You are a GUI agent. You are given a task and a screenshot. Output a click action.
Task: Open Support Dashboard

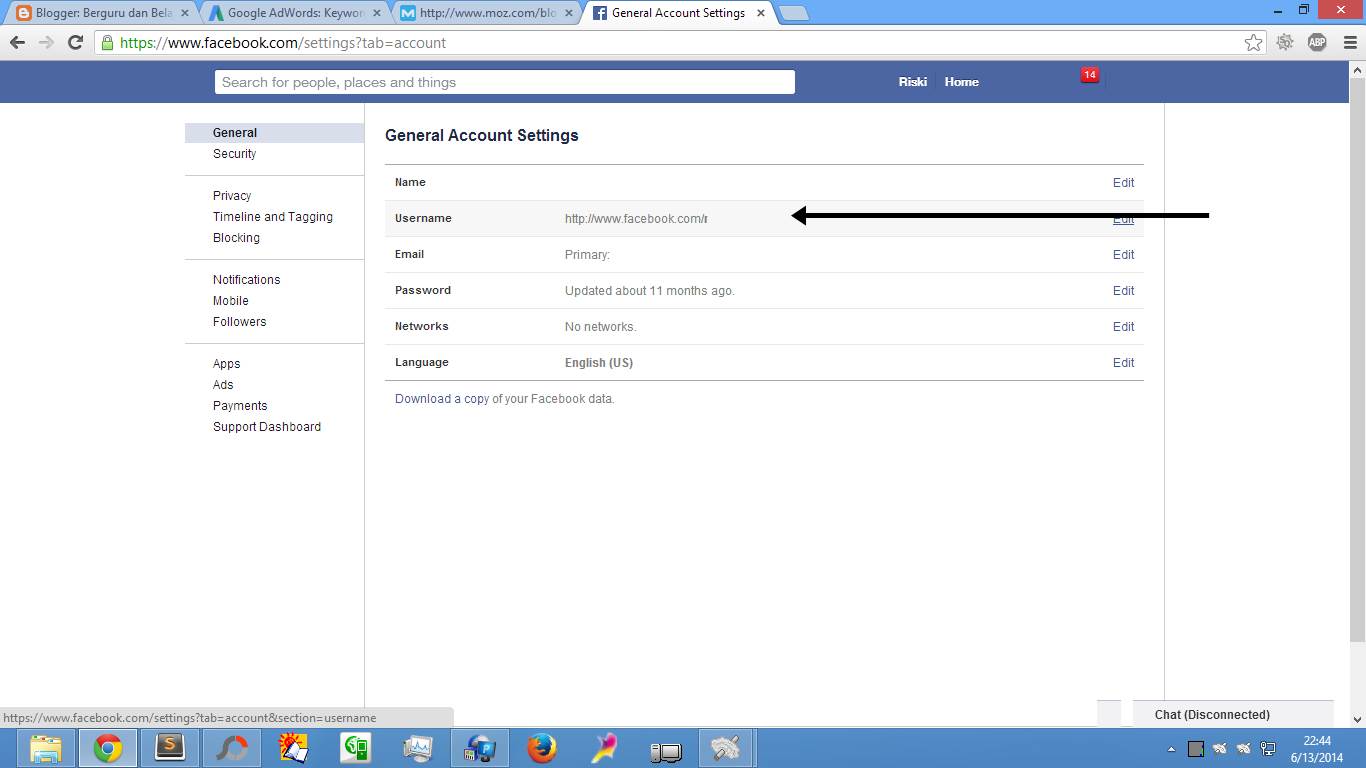click(267, 427)
